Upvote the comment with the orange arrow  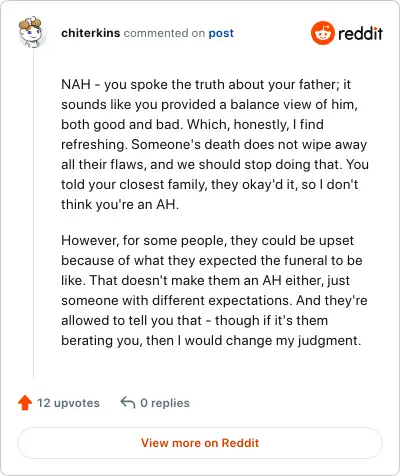tap(25, 403)
